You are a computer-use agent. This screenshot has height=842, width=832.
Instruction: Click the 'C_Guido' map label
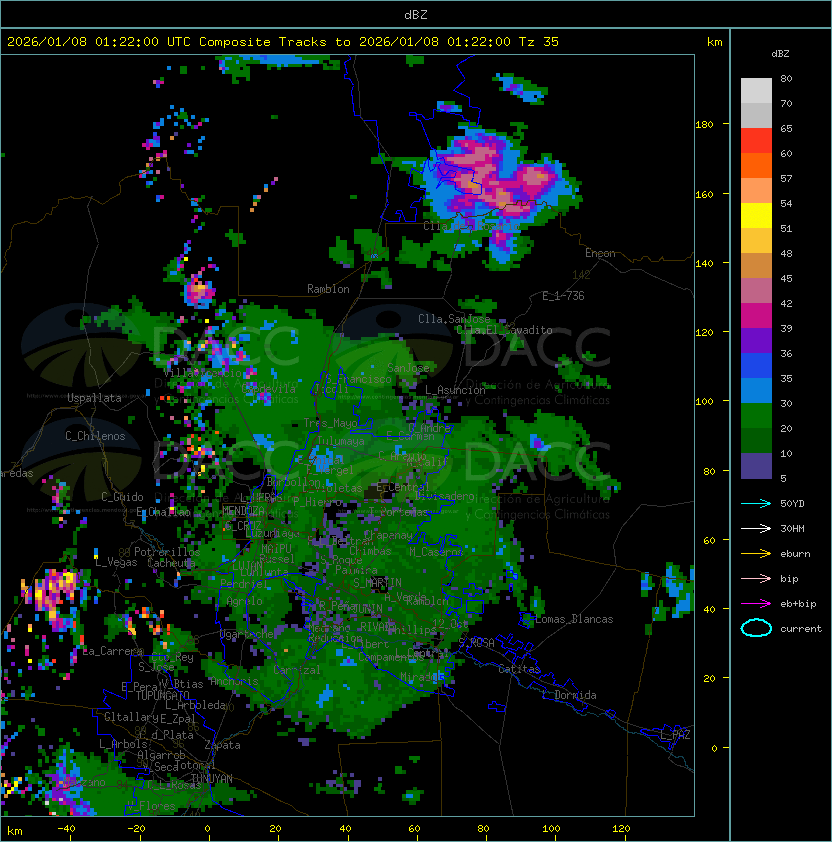tap(122, 497)
